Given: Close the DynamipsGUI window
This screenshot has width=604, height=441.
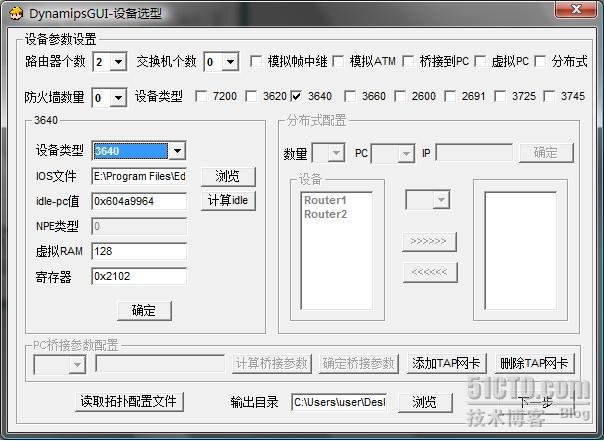Looking at the screenshot, I should coord(575,9).
